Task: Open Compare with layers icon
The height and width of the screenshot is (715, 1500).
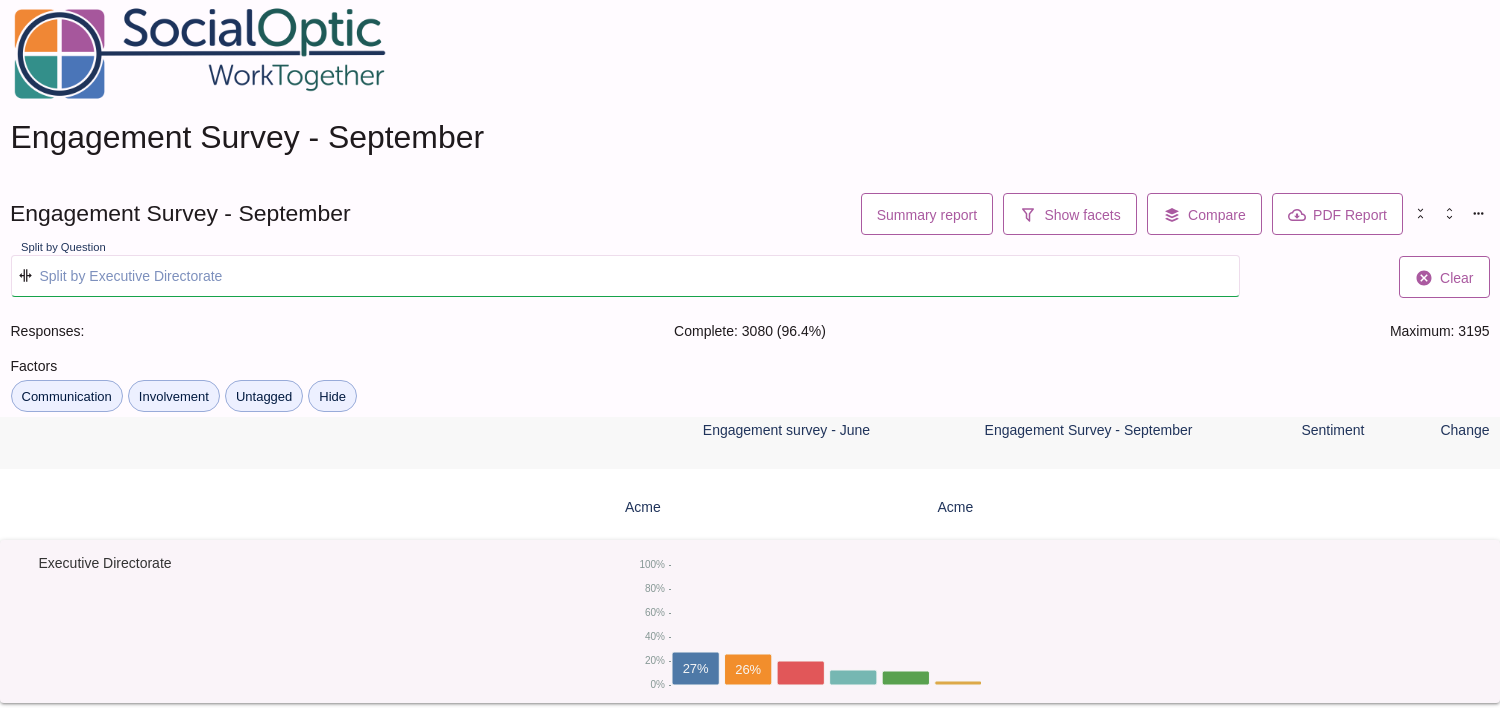Action: pos(1204,214)
